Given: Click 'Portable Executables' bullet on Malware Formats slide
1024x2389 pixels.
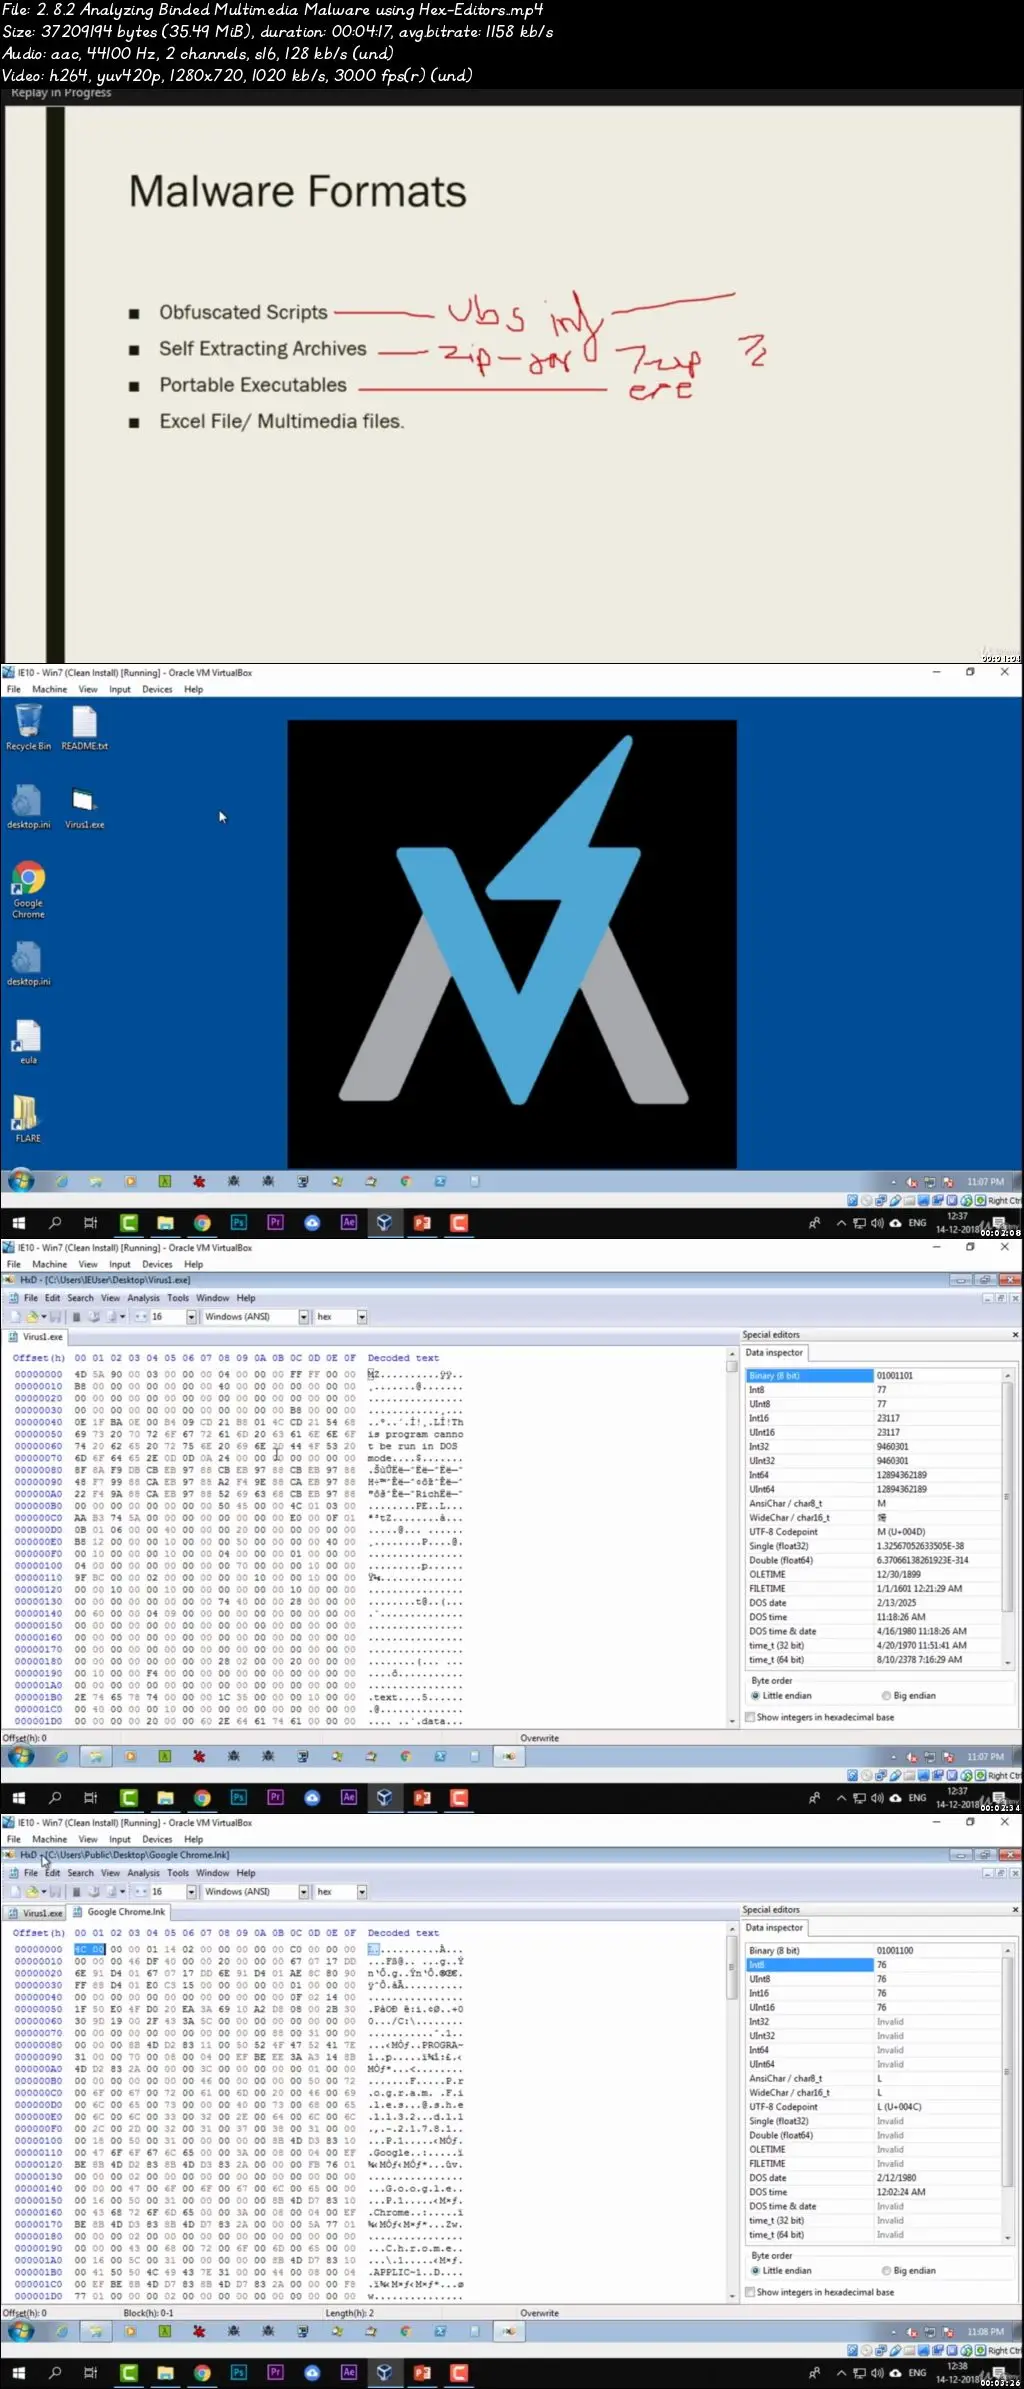Looking at the screenshot, I should pyautogui.click(x=253, y=385).
